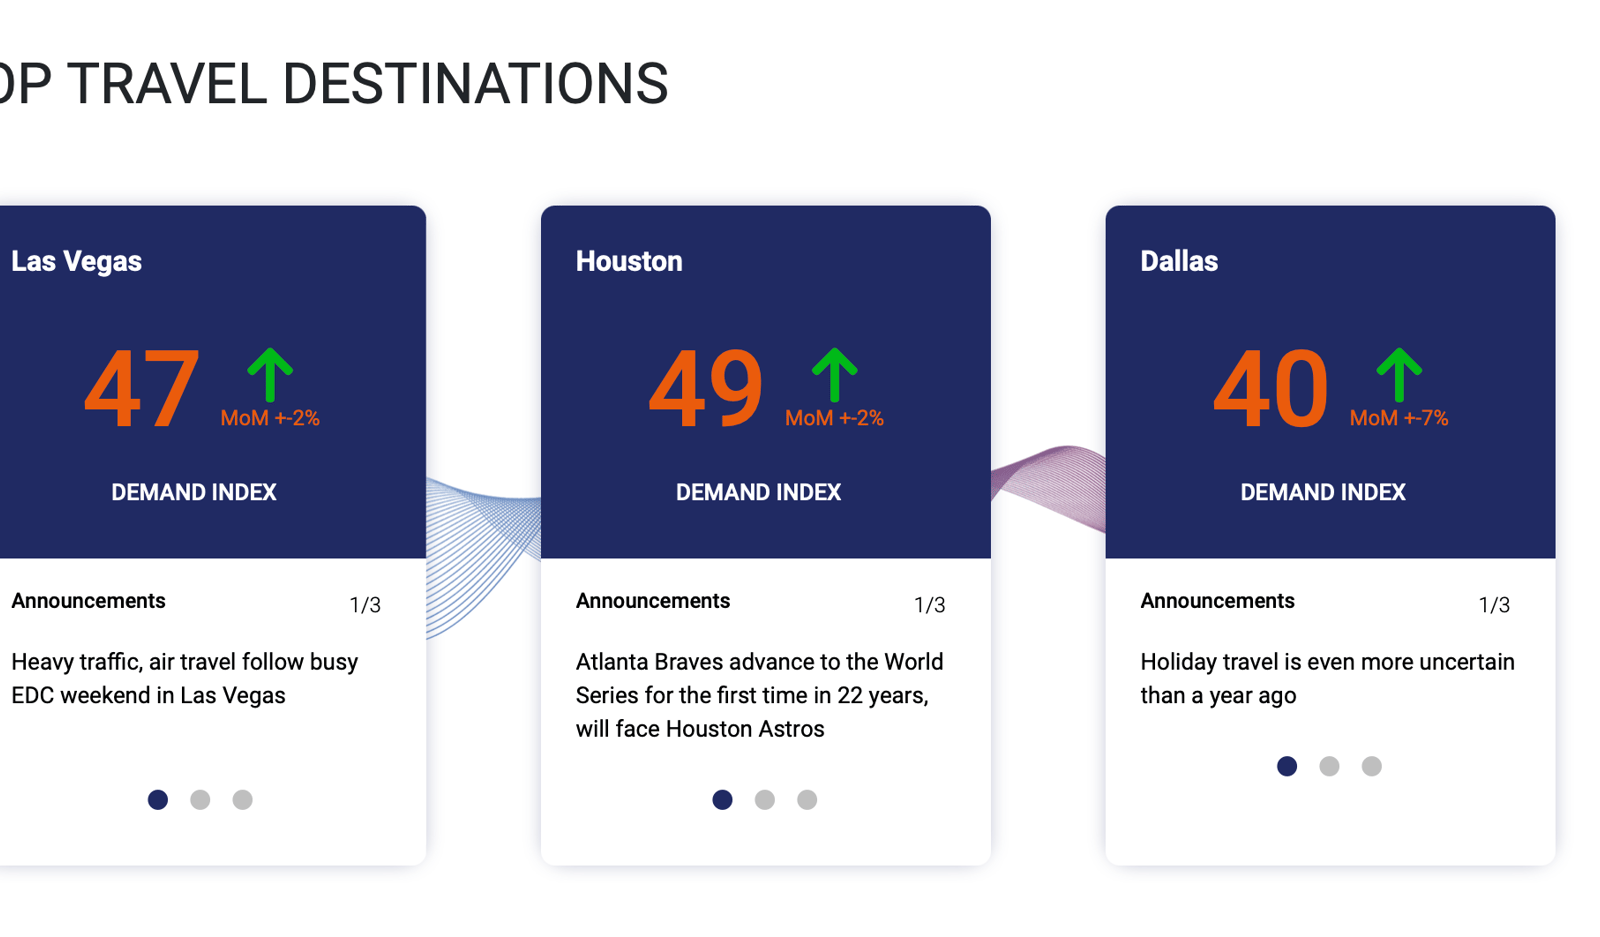
Task: Click the Dallas card title
Action: click(1179, 261)
